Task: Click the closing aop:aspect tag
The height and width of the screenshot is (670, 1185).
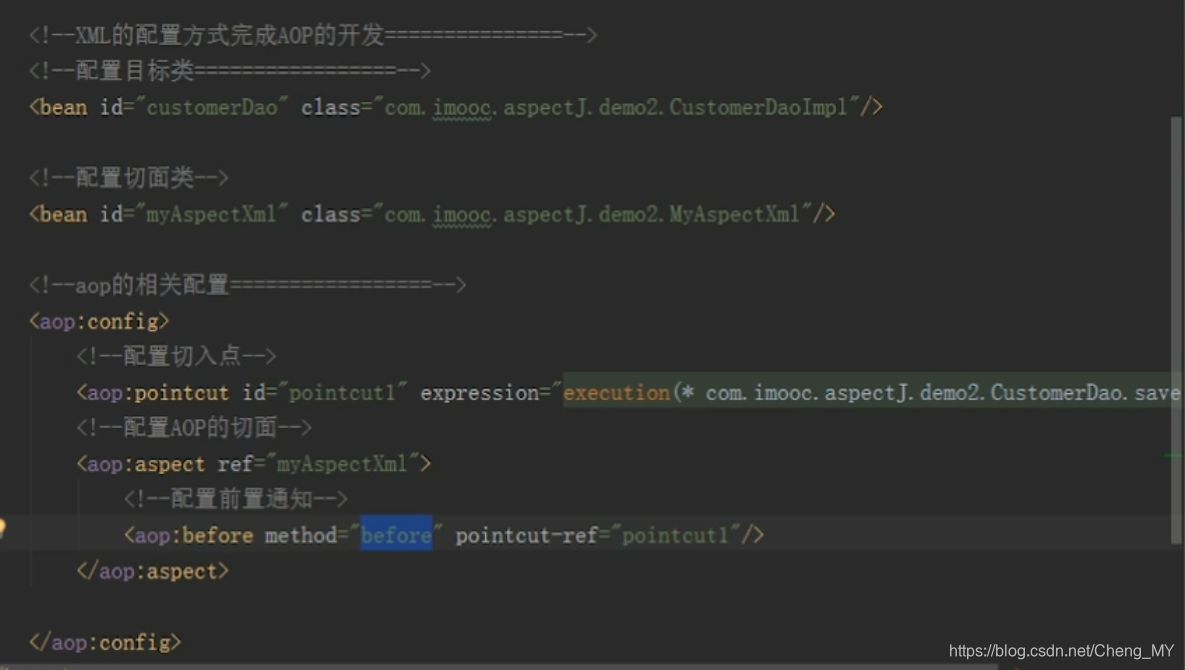Action: coord(153,571)
